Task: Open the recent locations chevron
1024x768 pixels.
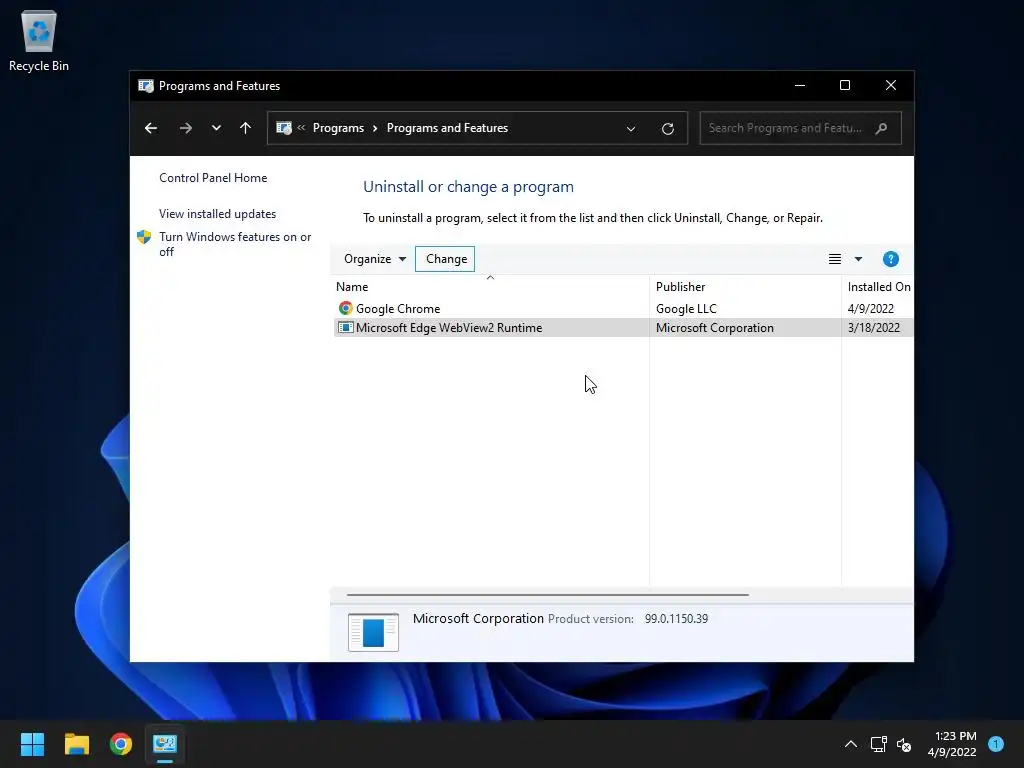Action: click(x=216, y=128)
